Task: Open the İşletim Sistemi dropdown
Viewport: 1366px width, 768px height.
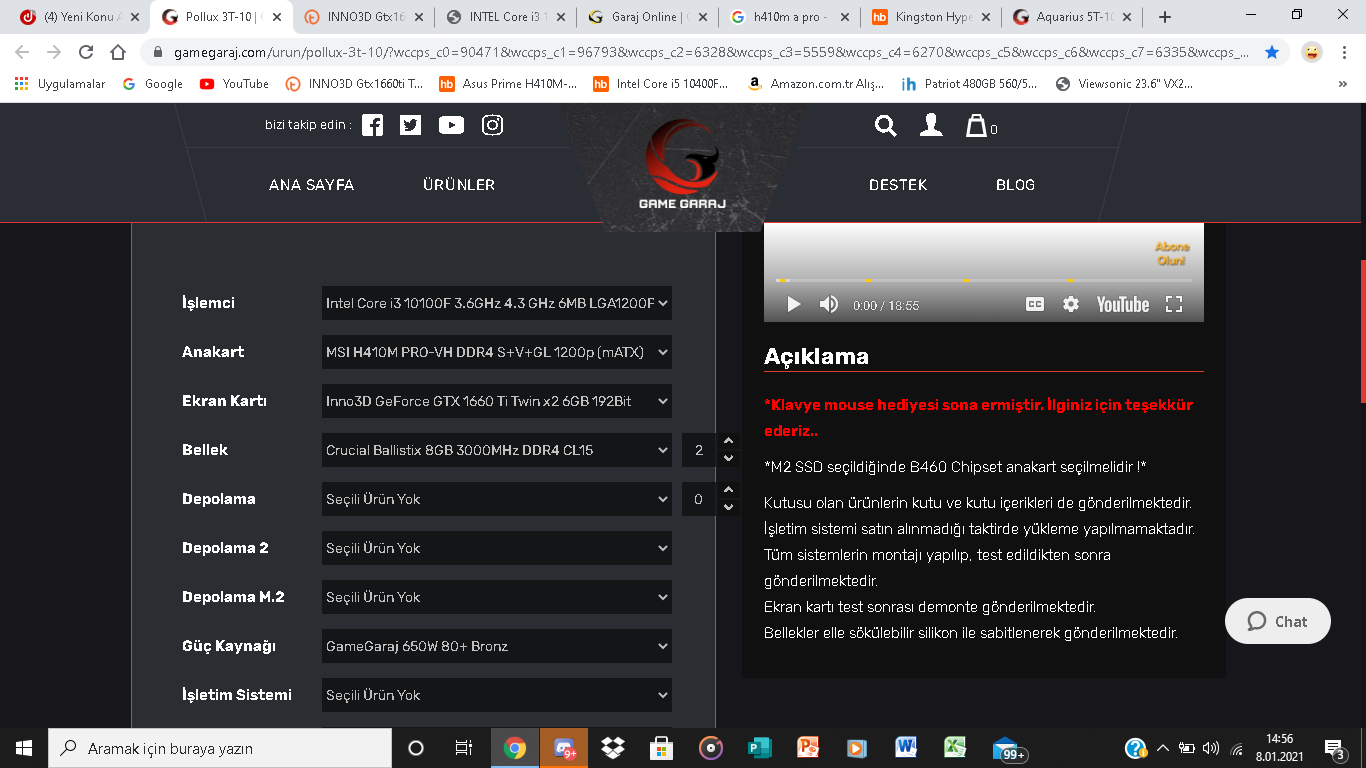Action: point(497,695)
